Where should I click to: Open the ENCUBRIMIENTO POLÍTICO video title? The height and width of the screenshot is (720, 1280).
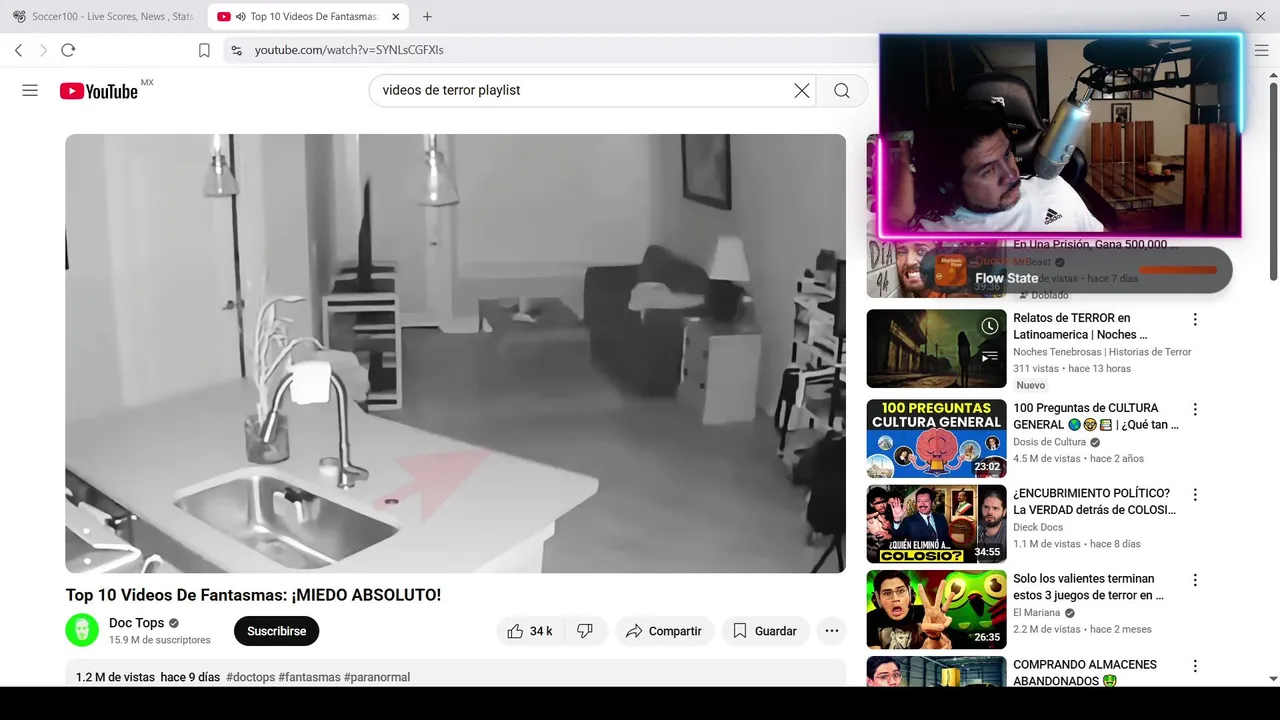click(1094, 501)
